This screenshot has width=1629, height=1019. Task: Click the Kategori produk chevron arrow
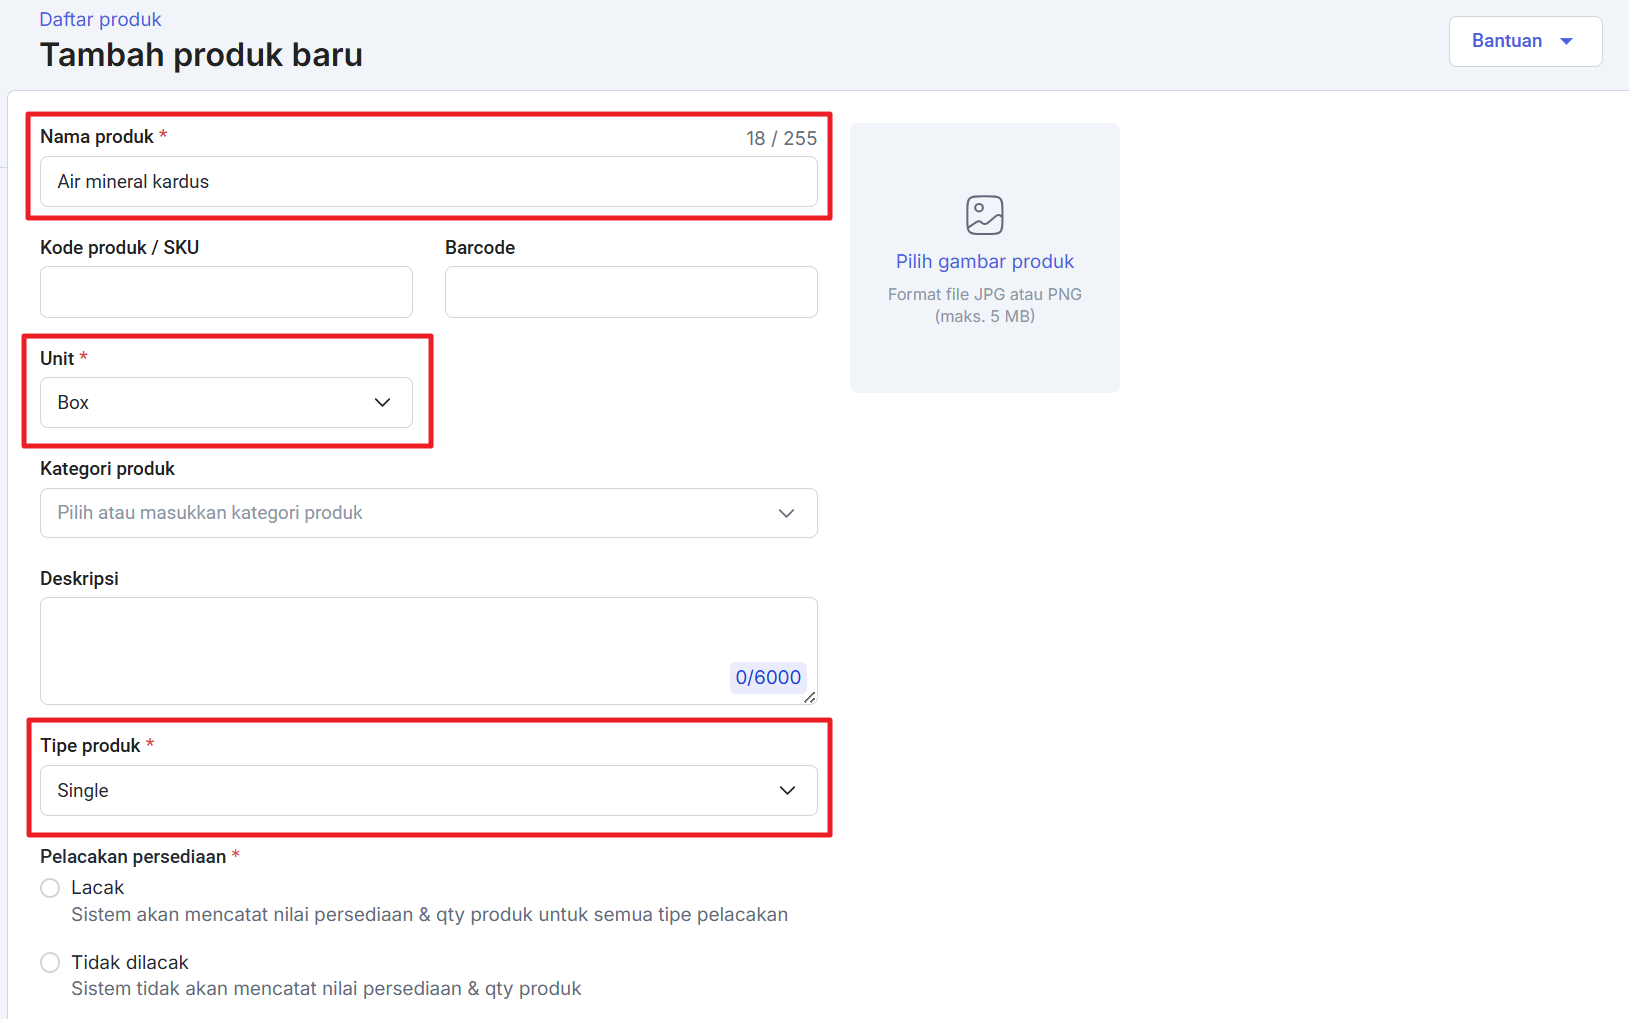coord(786,513)
